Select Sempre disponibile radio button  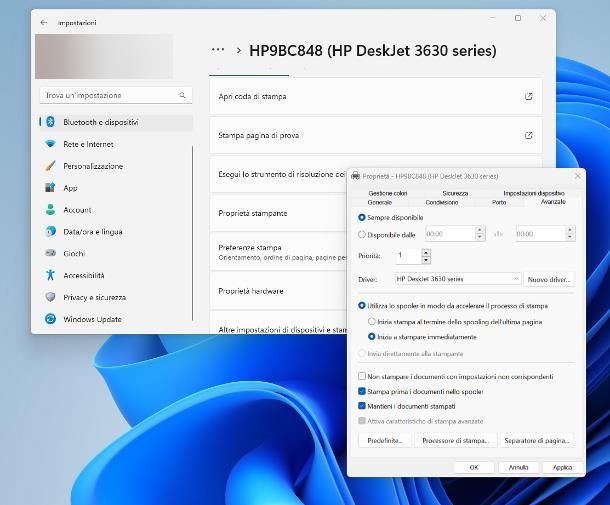(361, 217)
